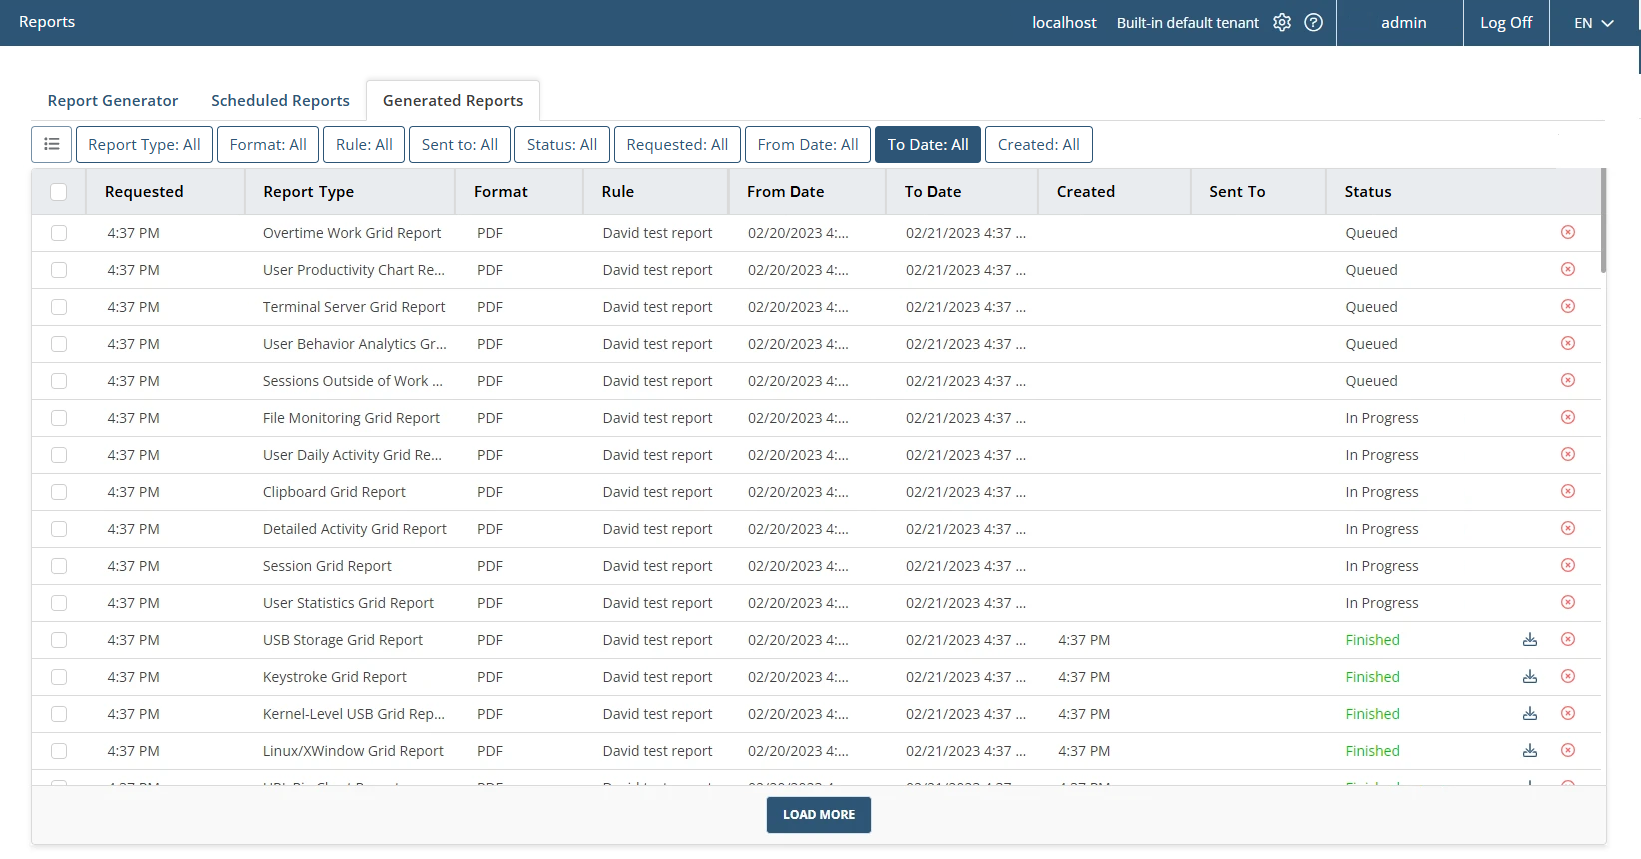1641x859 pixels.
Task: Remove the Session Grid Report entry
Action: click(1568, 565)
